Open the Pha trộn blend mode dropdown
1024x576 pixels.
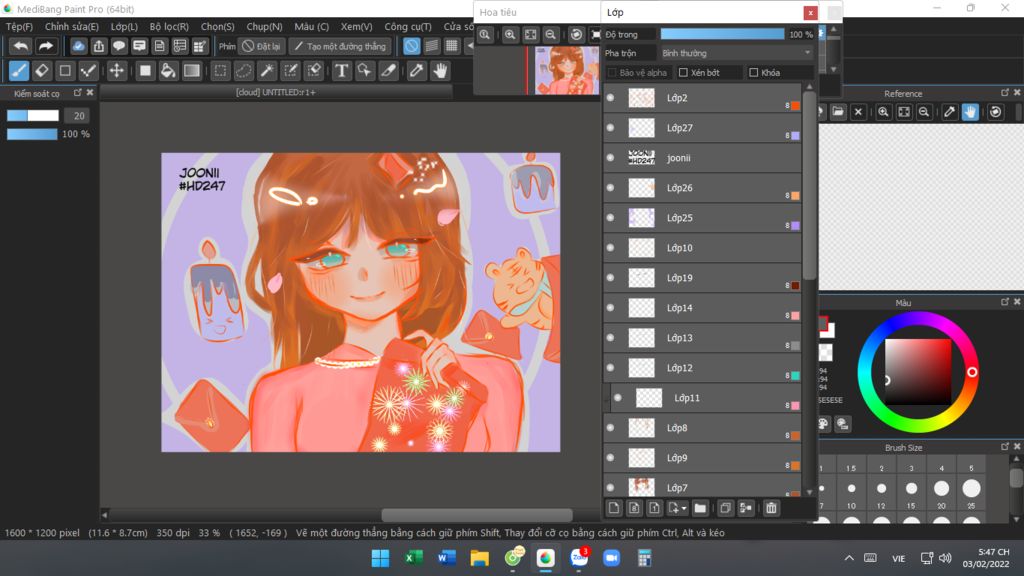point(736,53)
